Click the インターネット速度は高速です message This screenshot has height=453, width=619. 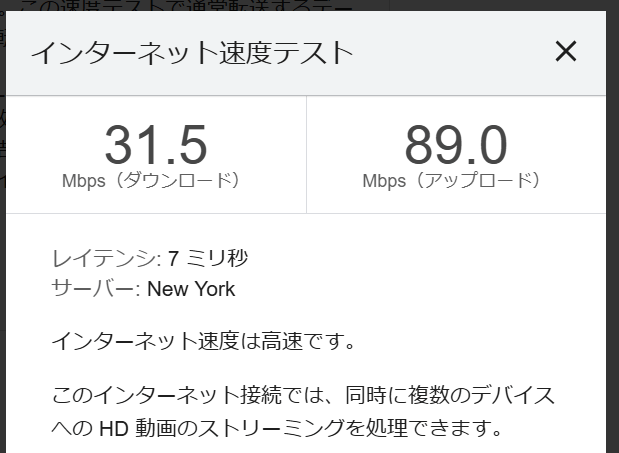[204, 343]
